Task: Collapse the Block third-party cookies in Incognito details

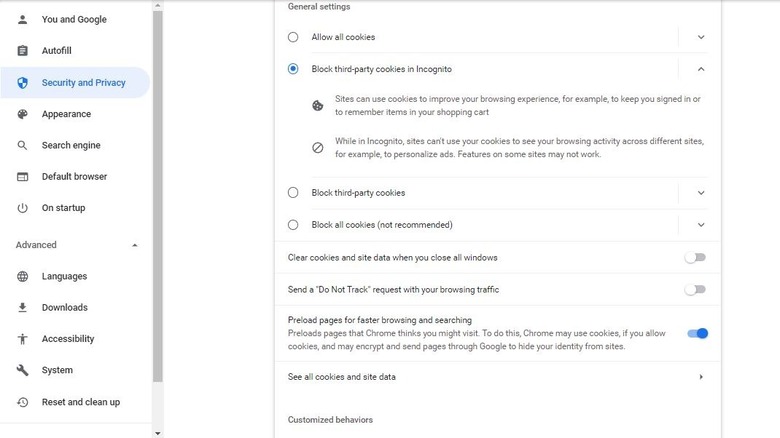Action: (701, 69)
